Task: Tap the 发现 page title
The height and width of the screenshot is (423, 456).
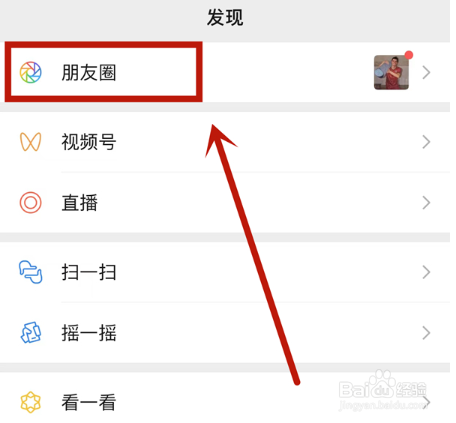Action: 225,17
